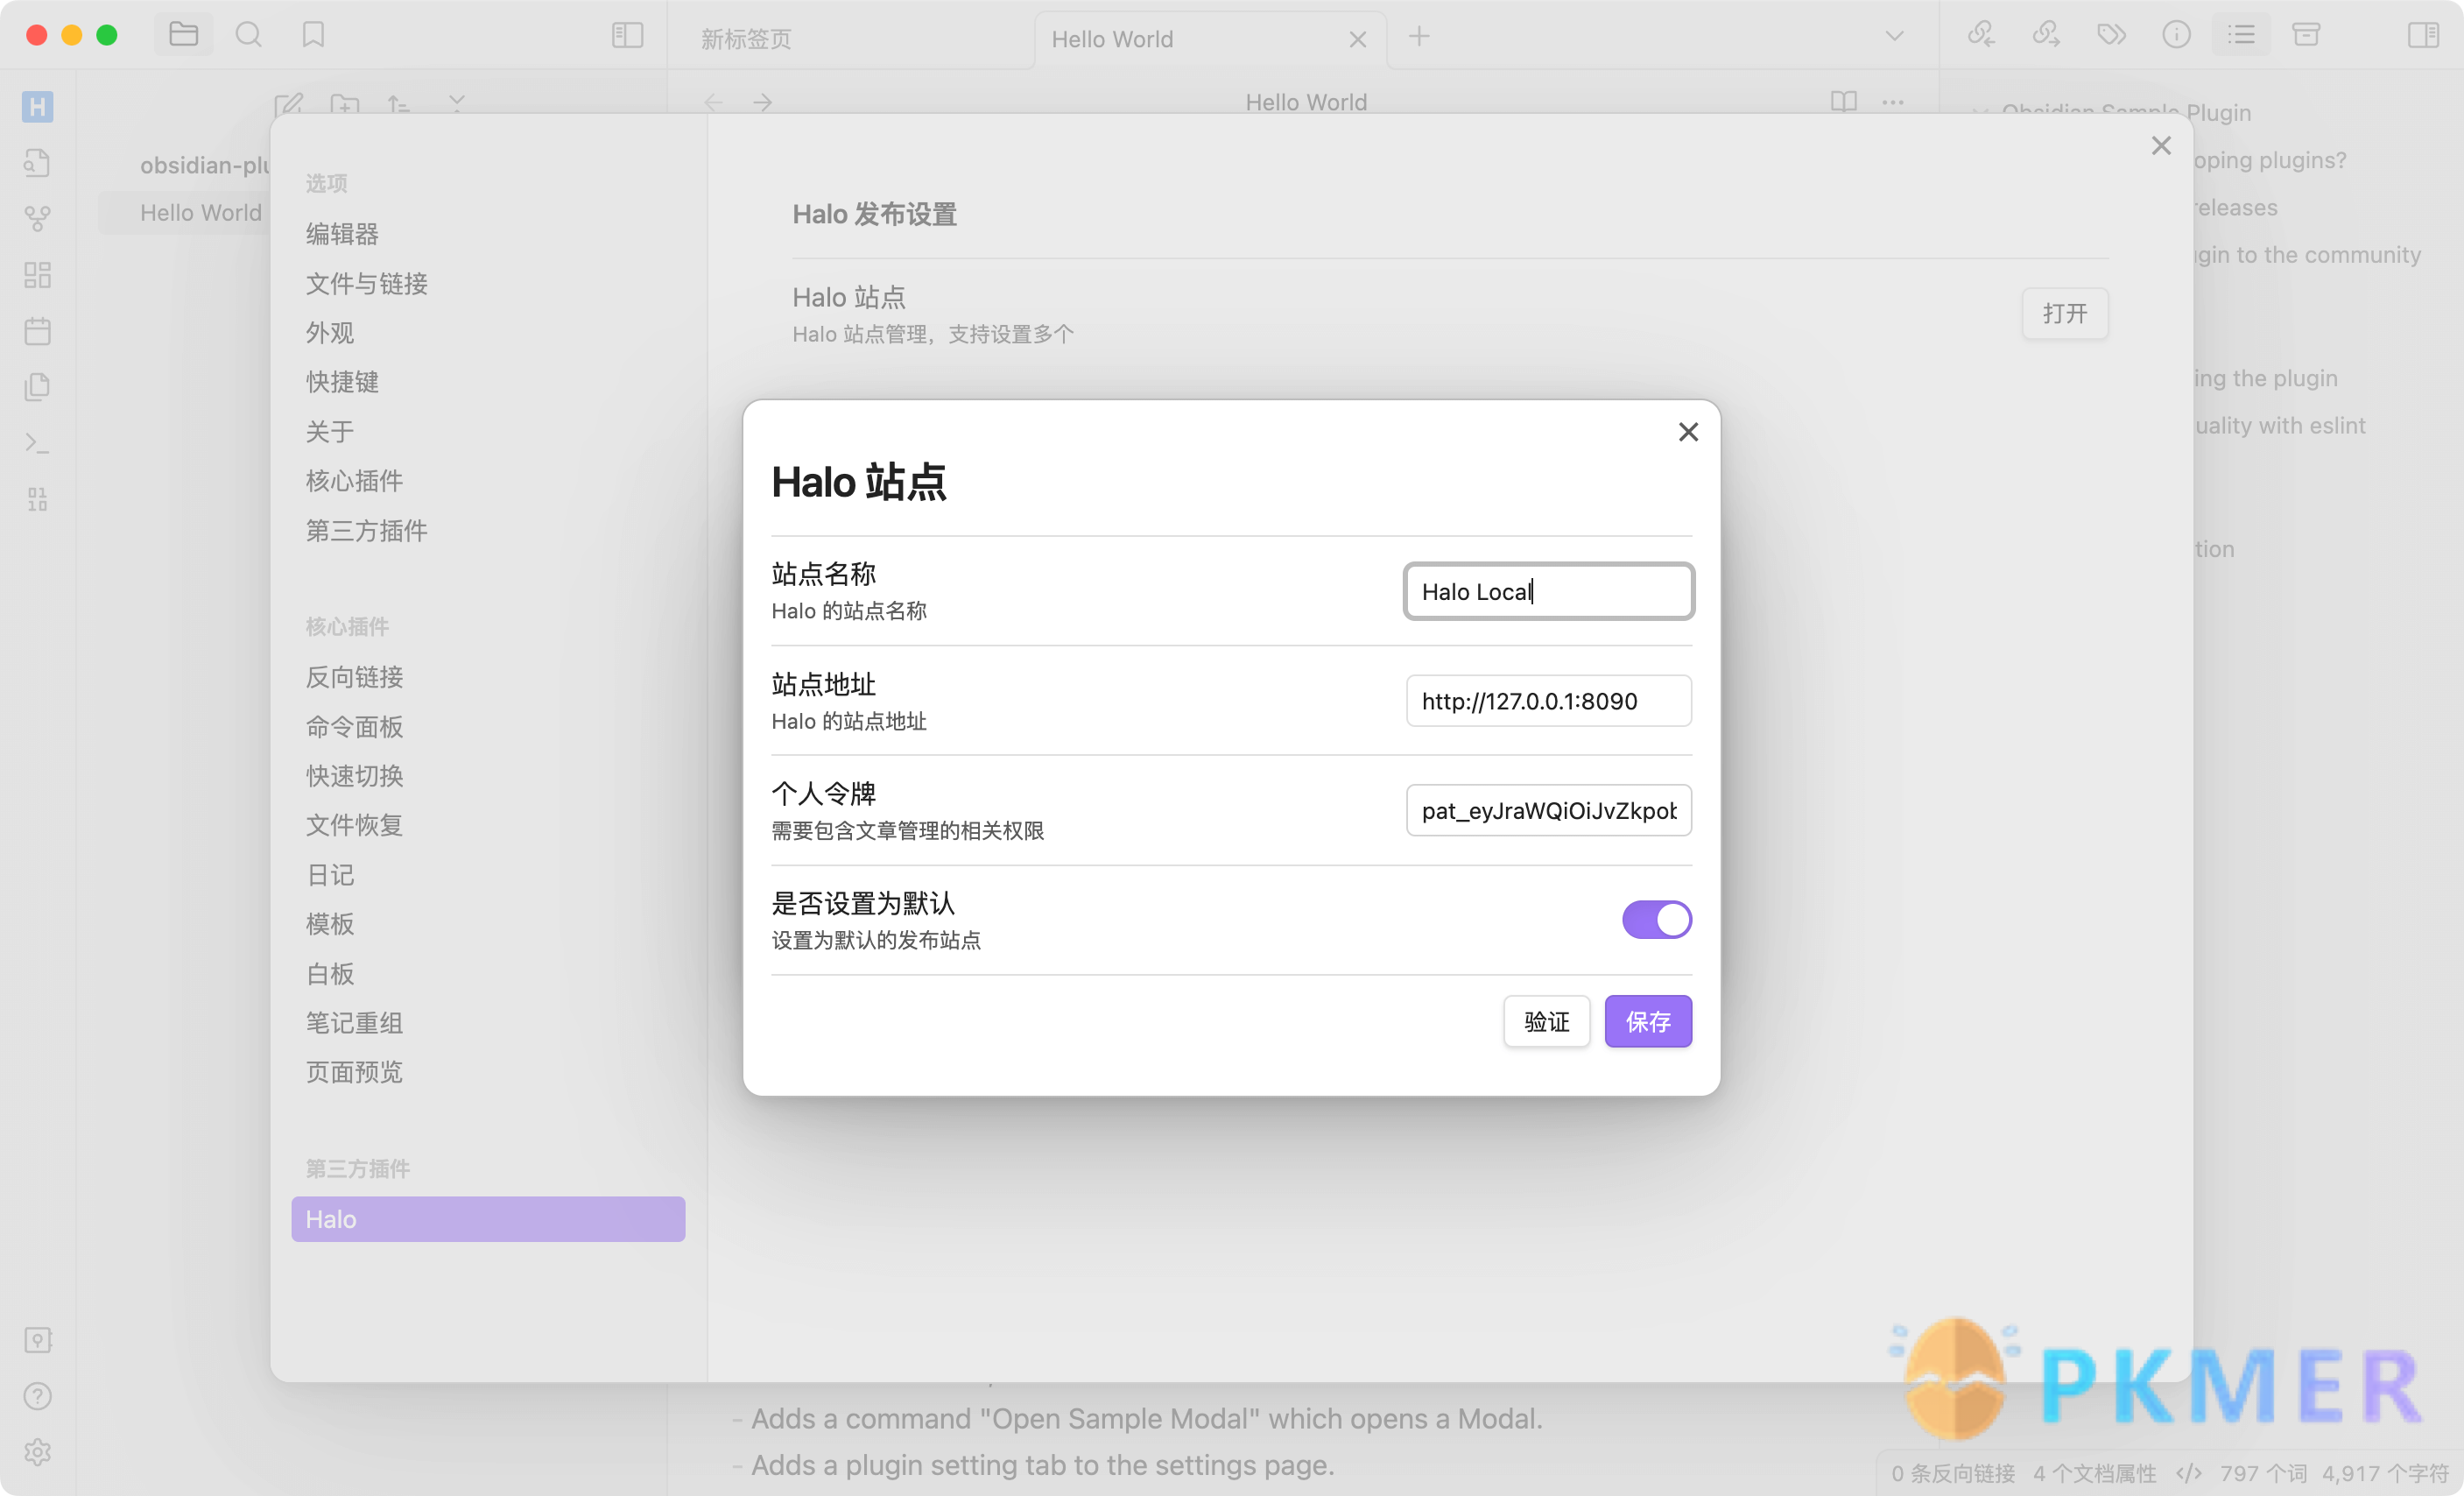Open the command palette terminal icon
The width and height of the screenshot is (2464, 1496).
pyautogui.click(x=38, y=443)
